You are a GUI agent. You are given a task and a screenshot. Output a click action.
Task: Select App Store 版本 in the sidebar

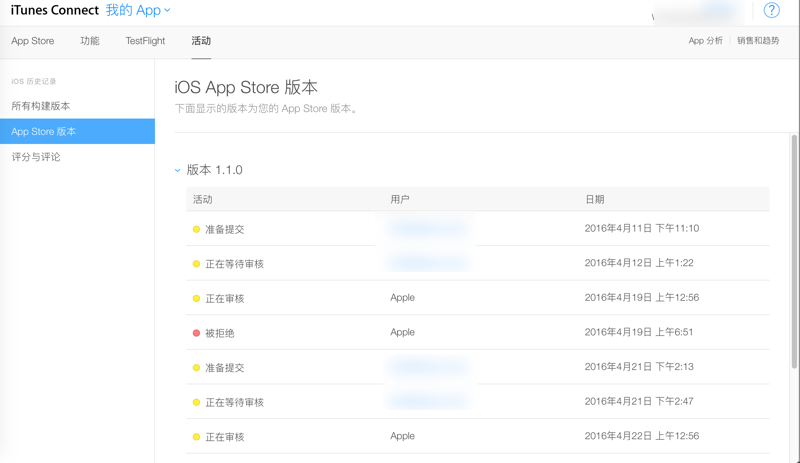(x=44, y=131)
